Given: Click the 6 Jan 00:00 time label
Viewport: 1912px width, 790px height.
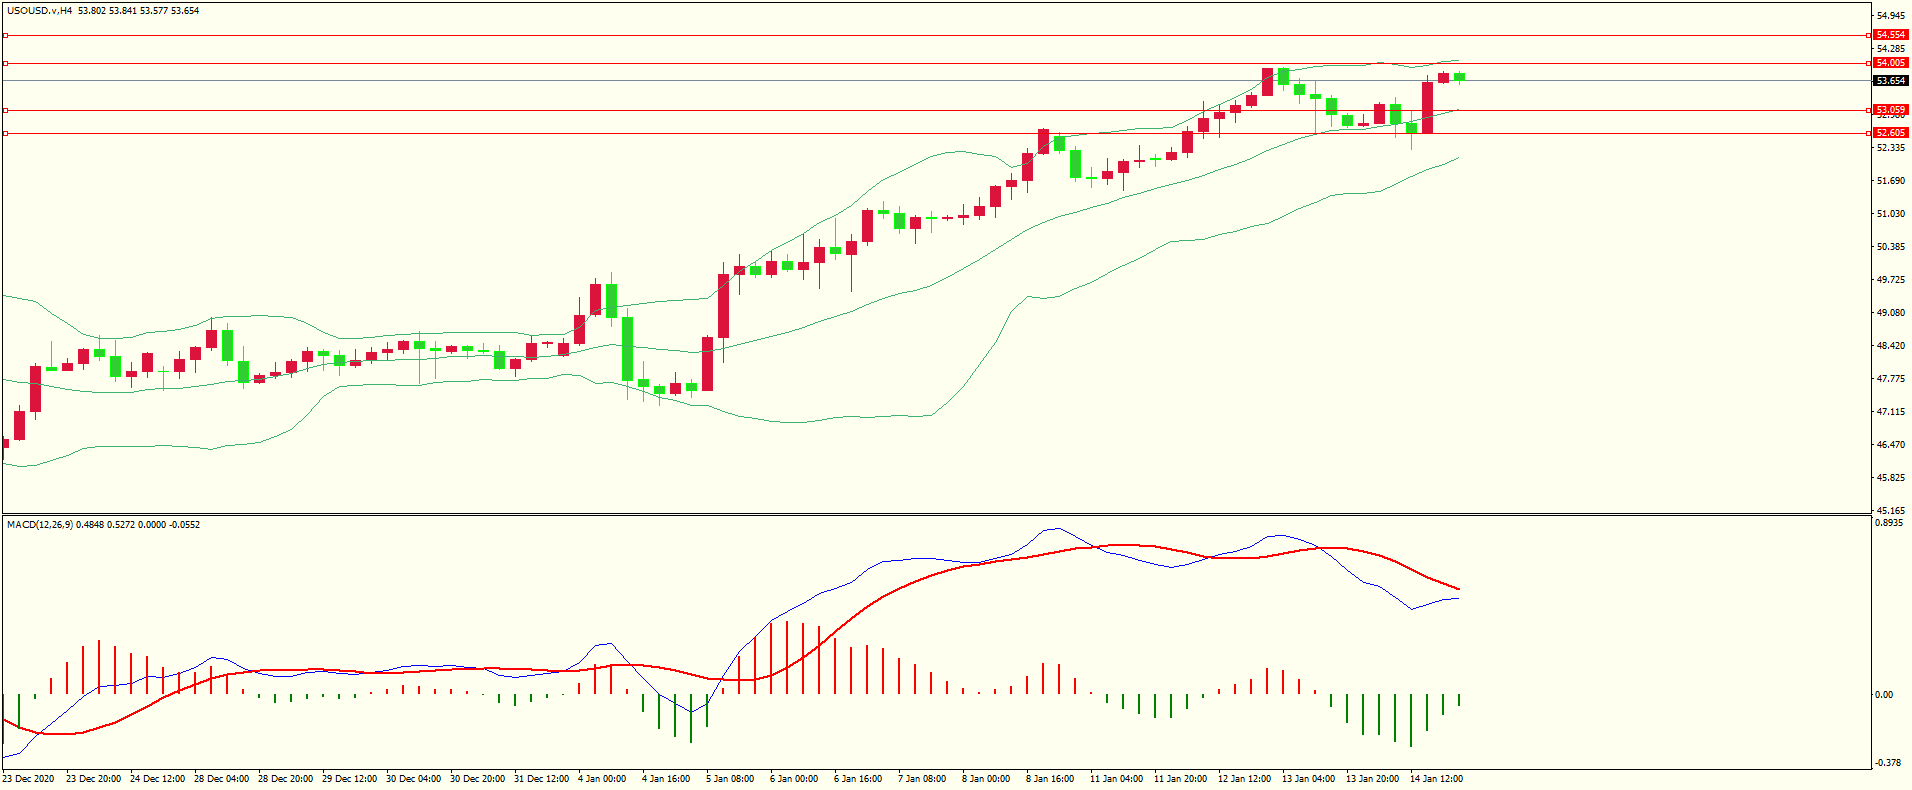Looking at the screenshot, I should (794, 779).
